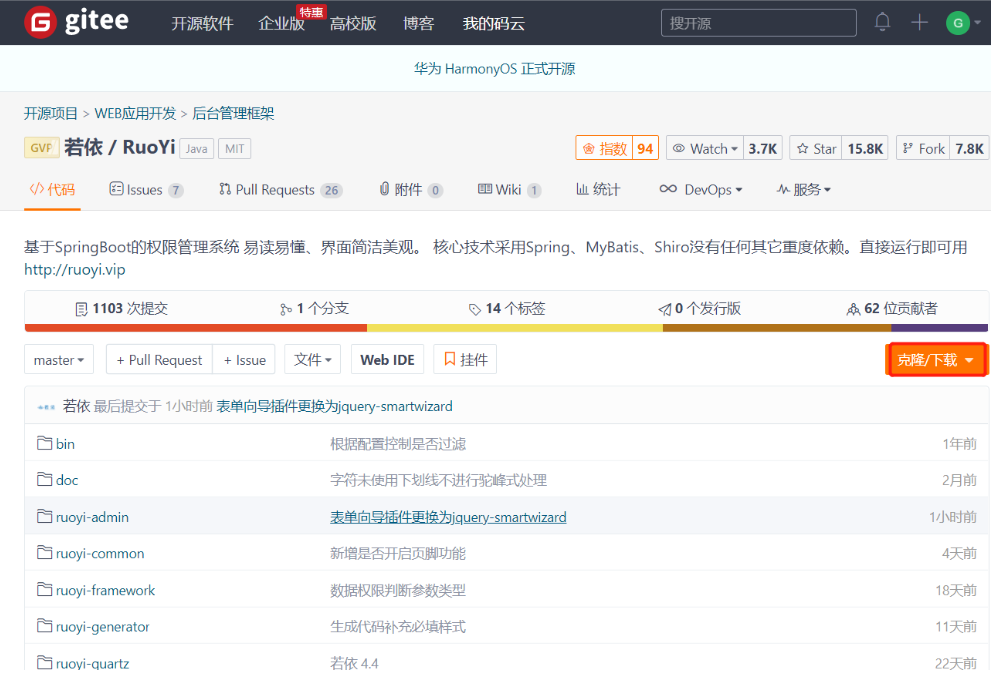This screenshot has width=993, height=682.
Task: Launch the Web IDE
Action: [x=388, y=360]
